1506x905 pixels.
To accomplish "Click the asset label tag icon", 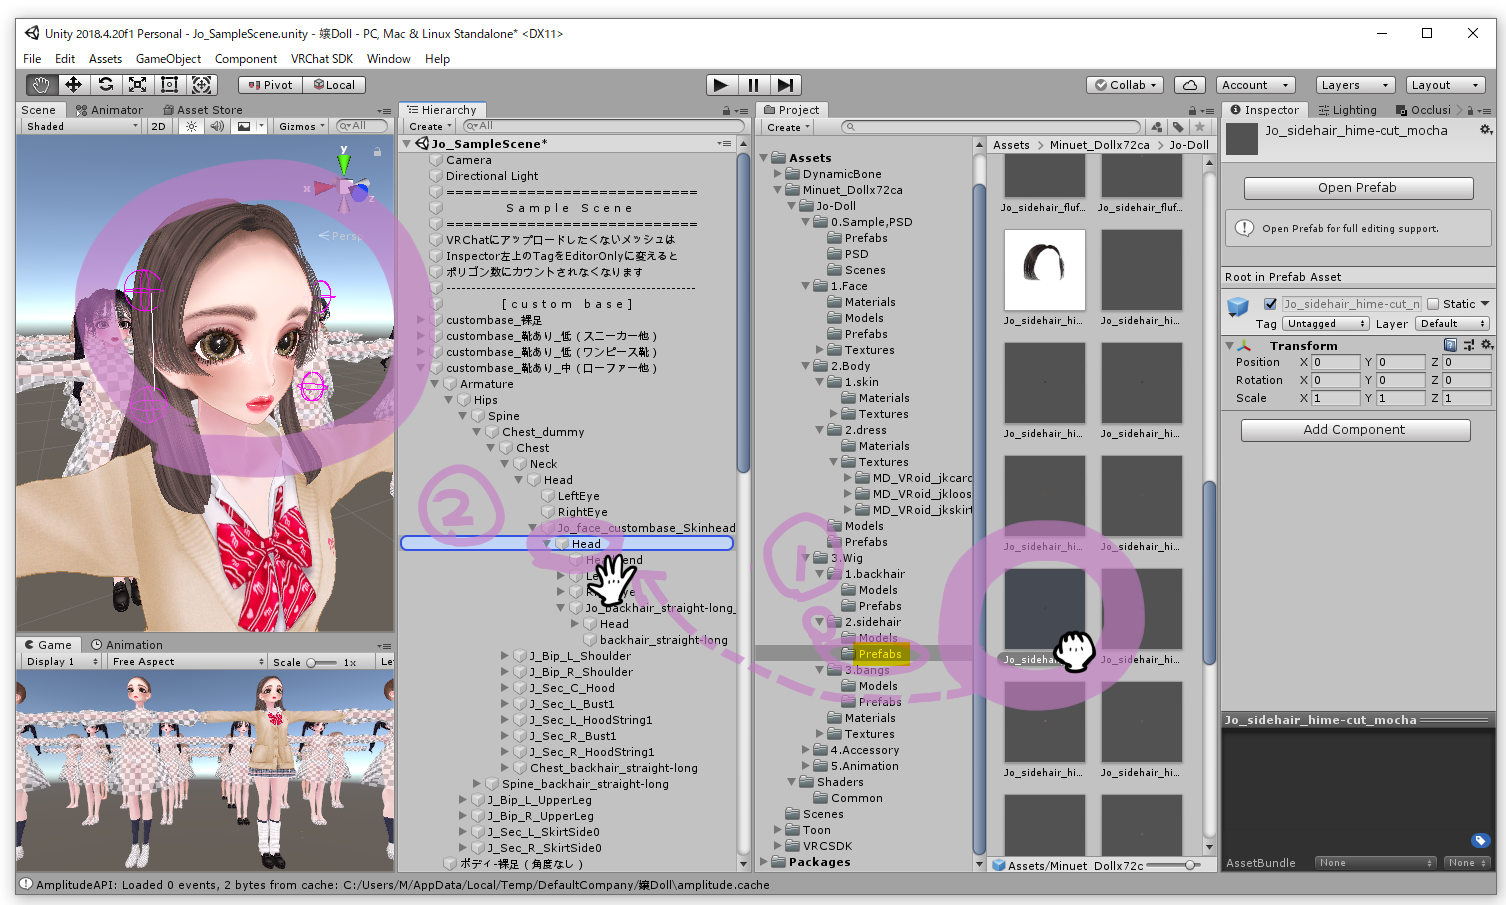I will tap(1480, 840).
